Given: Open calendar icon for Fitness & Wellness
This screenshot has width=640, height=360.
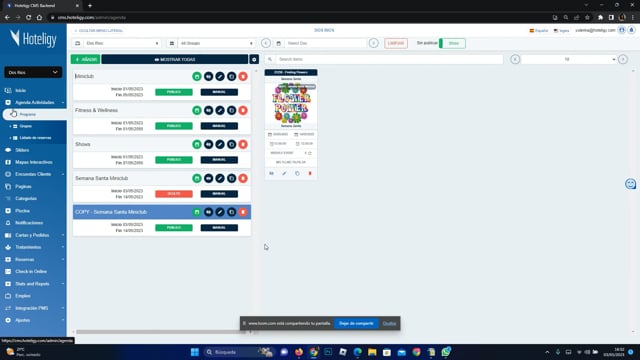Looking at the screenshot, I should click(x=197, y=110).
